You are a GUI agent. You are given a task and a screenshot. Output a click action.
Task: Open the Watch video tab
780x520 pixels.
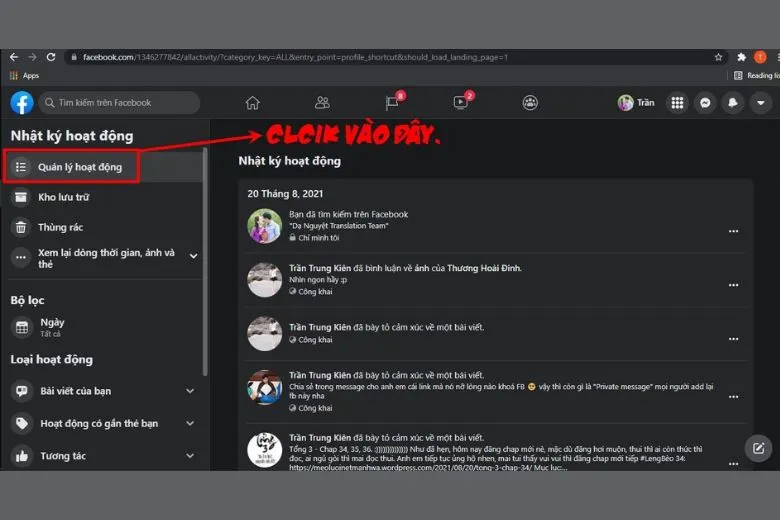coord(461,103)
